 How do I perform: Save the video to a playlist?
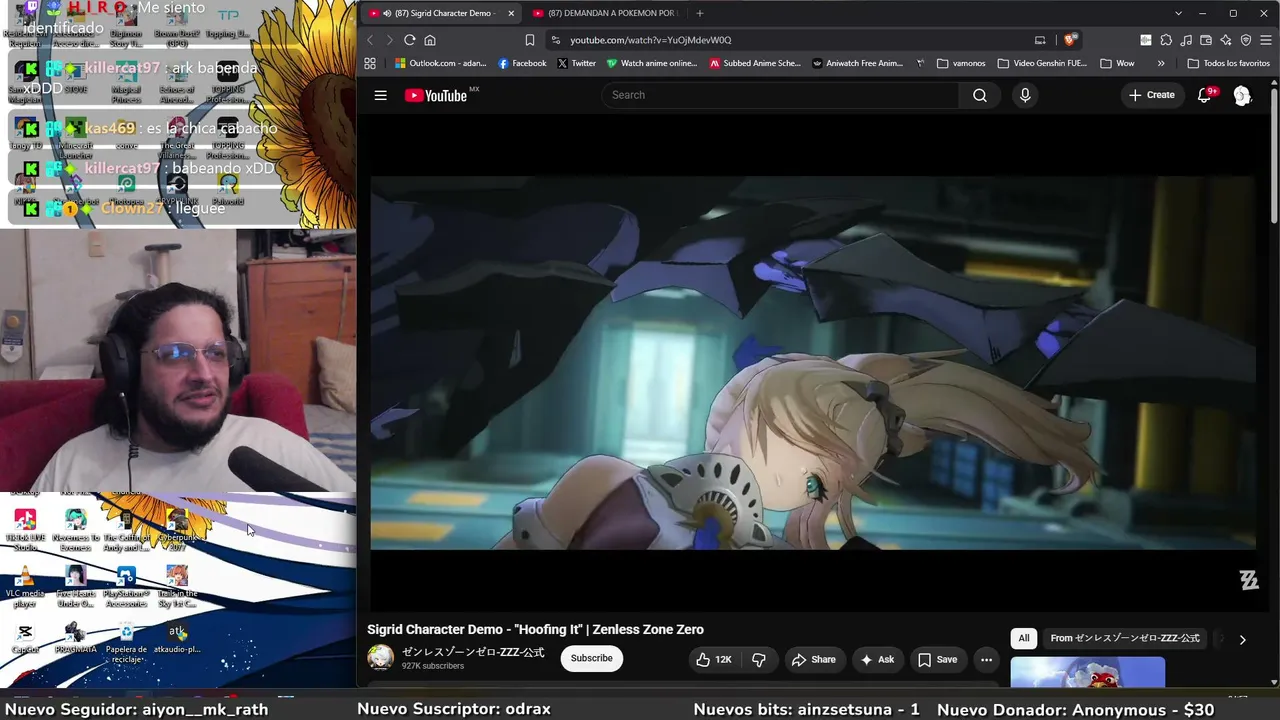tap(937, 659)
